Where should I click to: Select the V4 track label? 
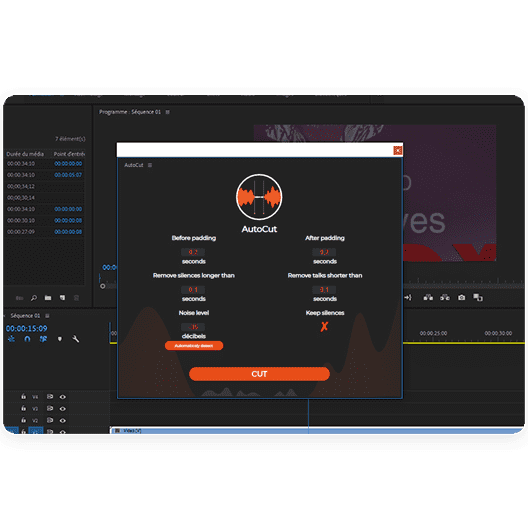tap(35, 397)
